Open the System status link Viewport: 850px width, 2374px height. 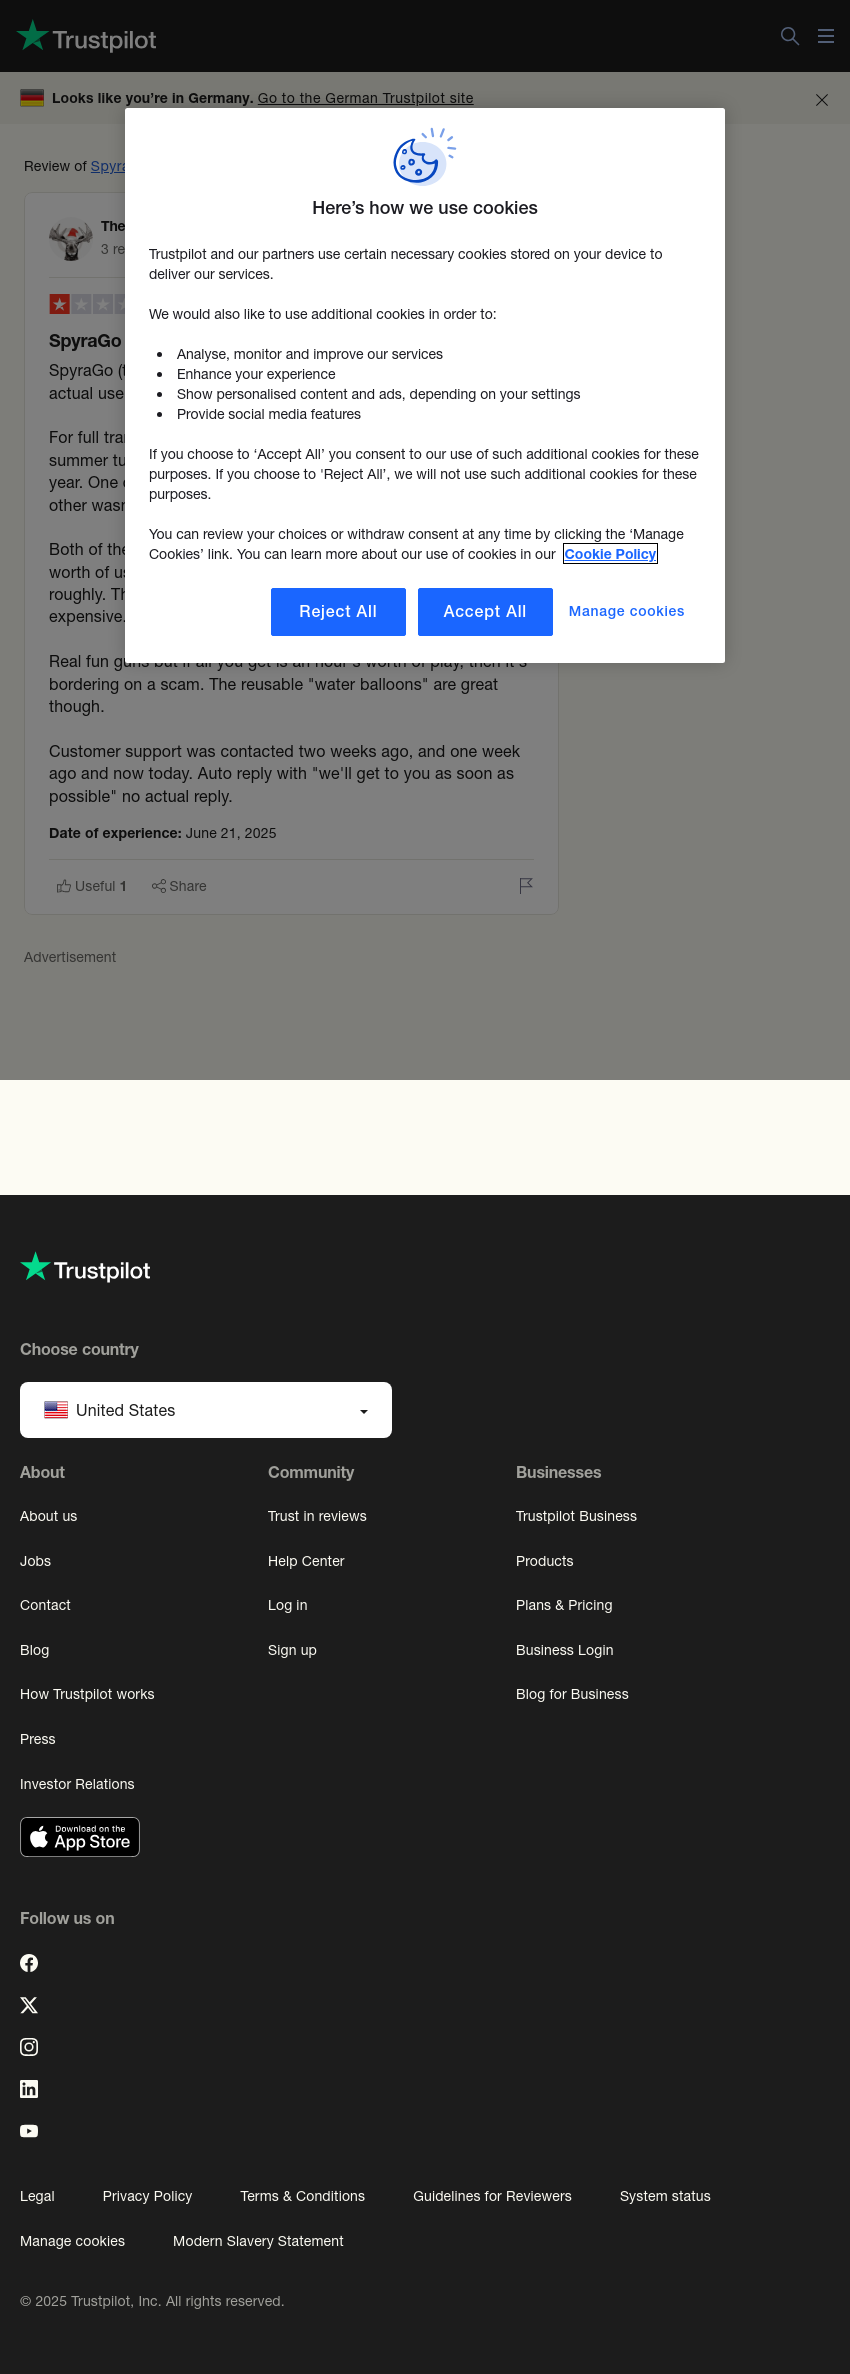(665, 2196)
